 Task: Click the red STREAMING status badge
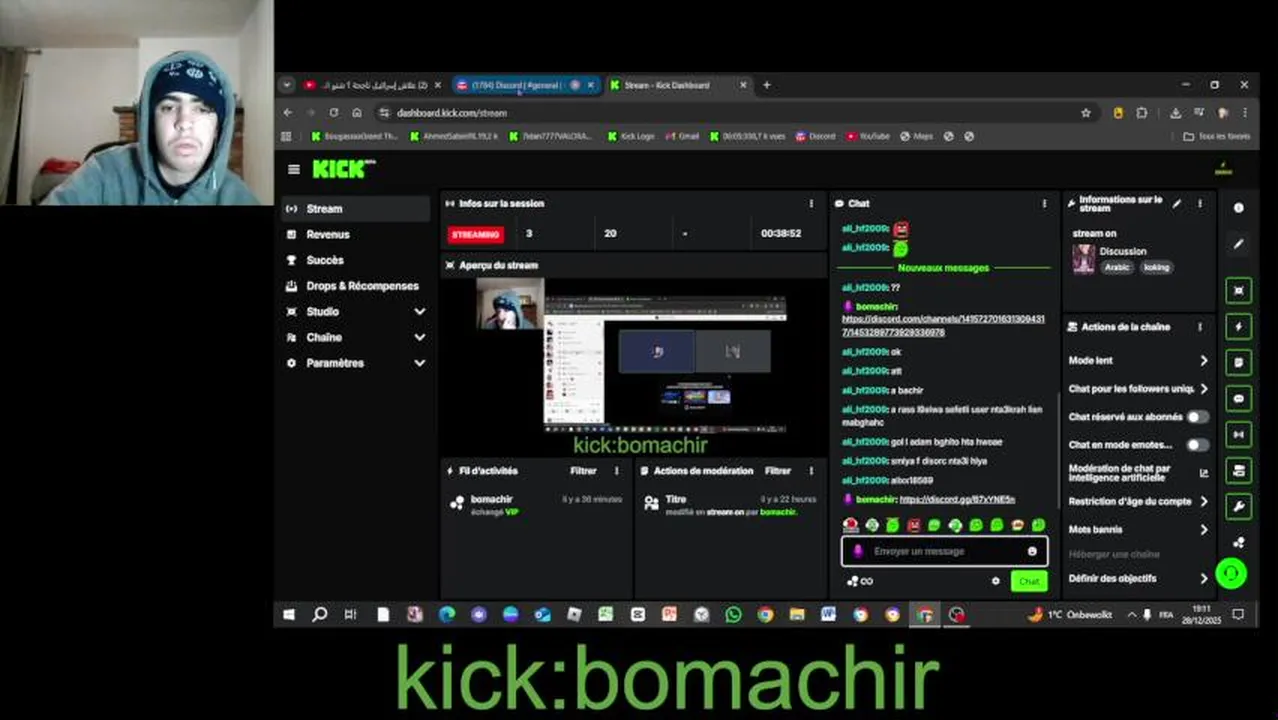tap(476, 234)
